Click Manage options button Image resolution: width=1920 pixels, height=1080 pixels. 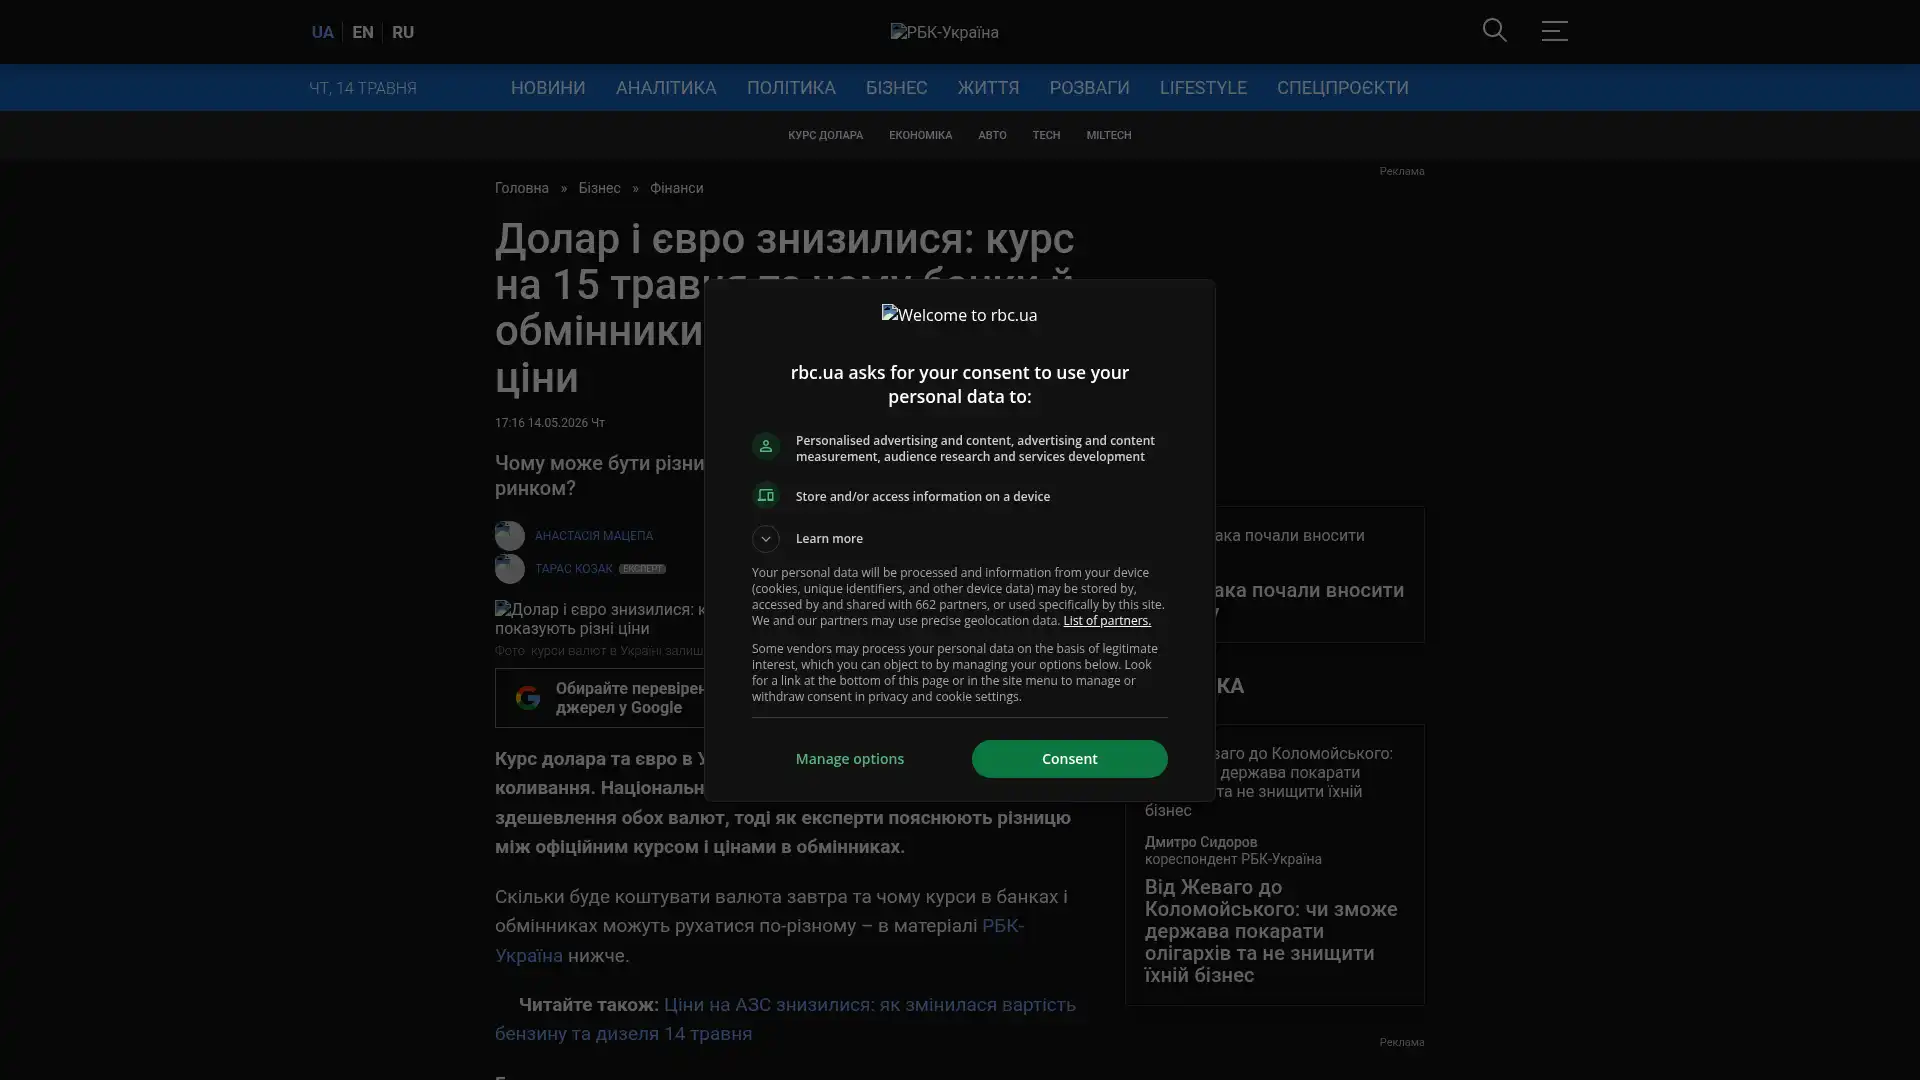pyautogui.click(x=850, y=759)
